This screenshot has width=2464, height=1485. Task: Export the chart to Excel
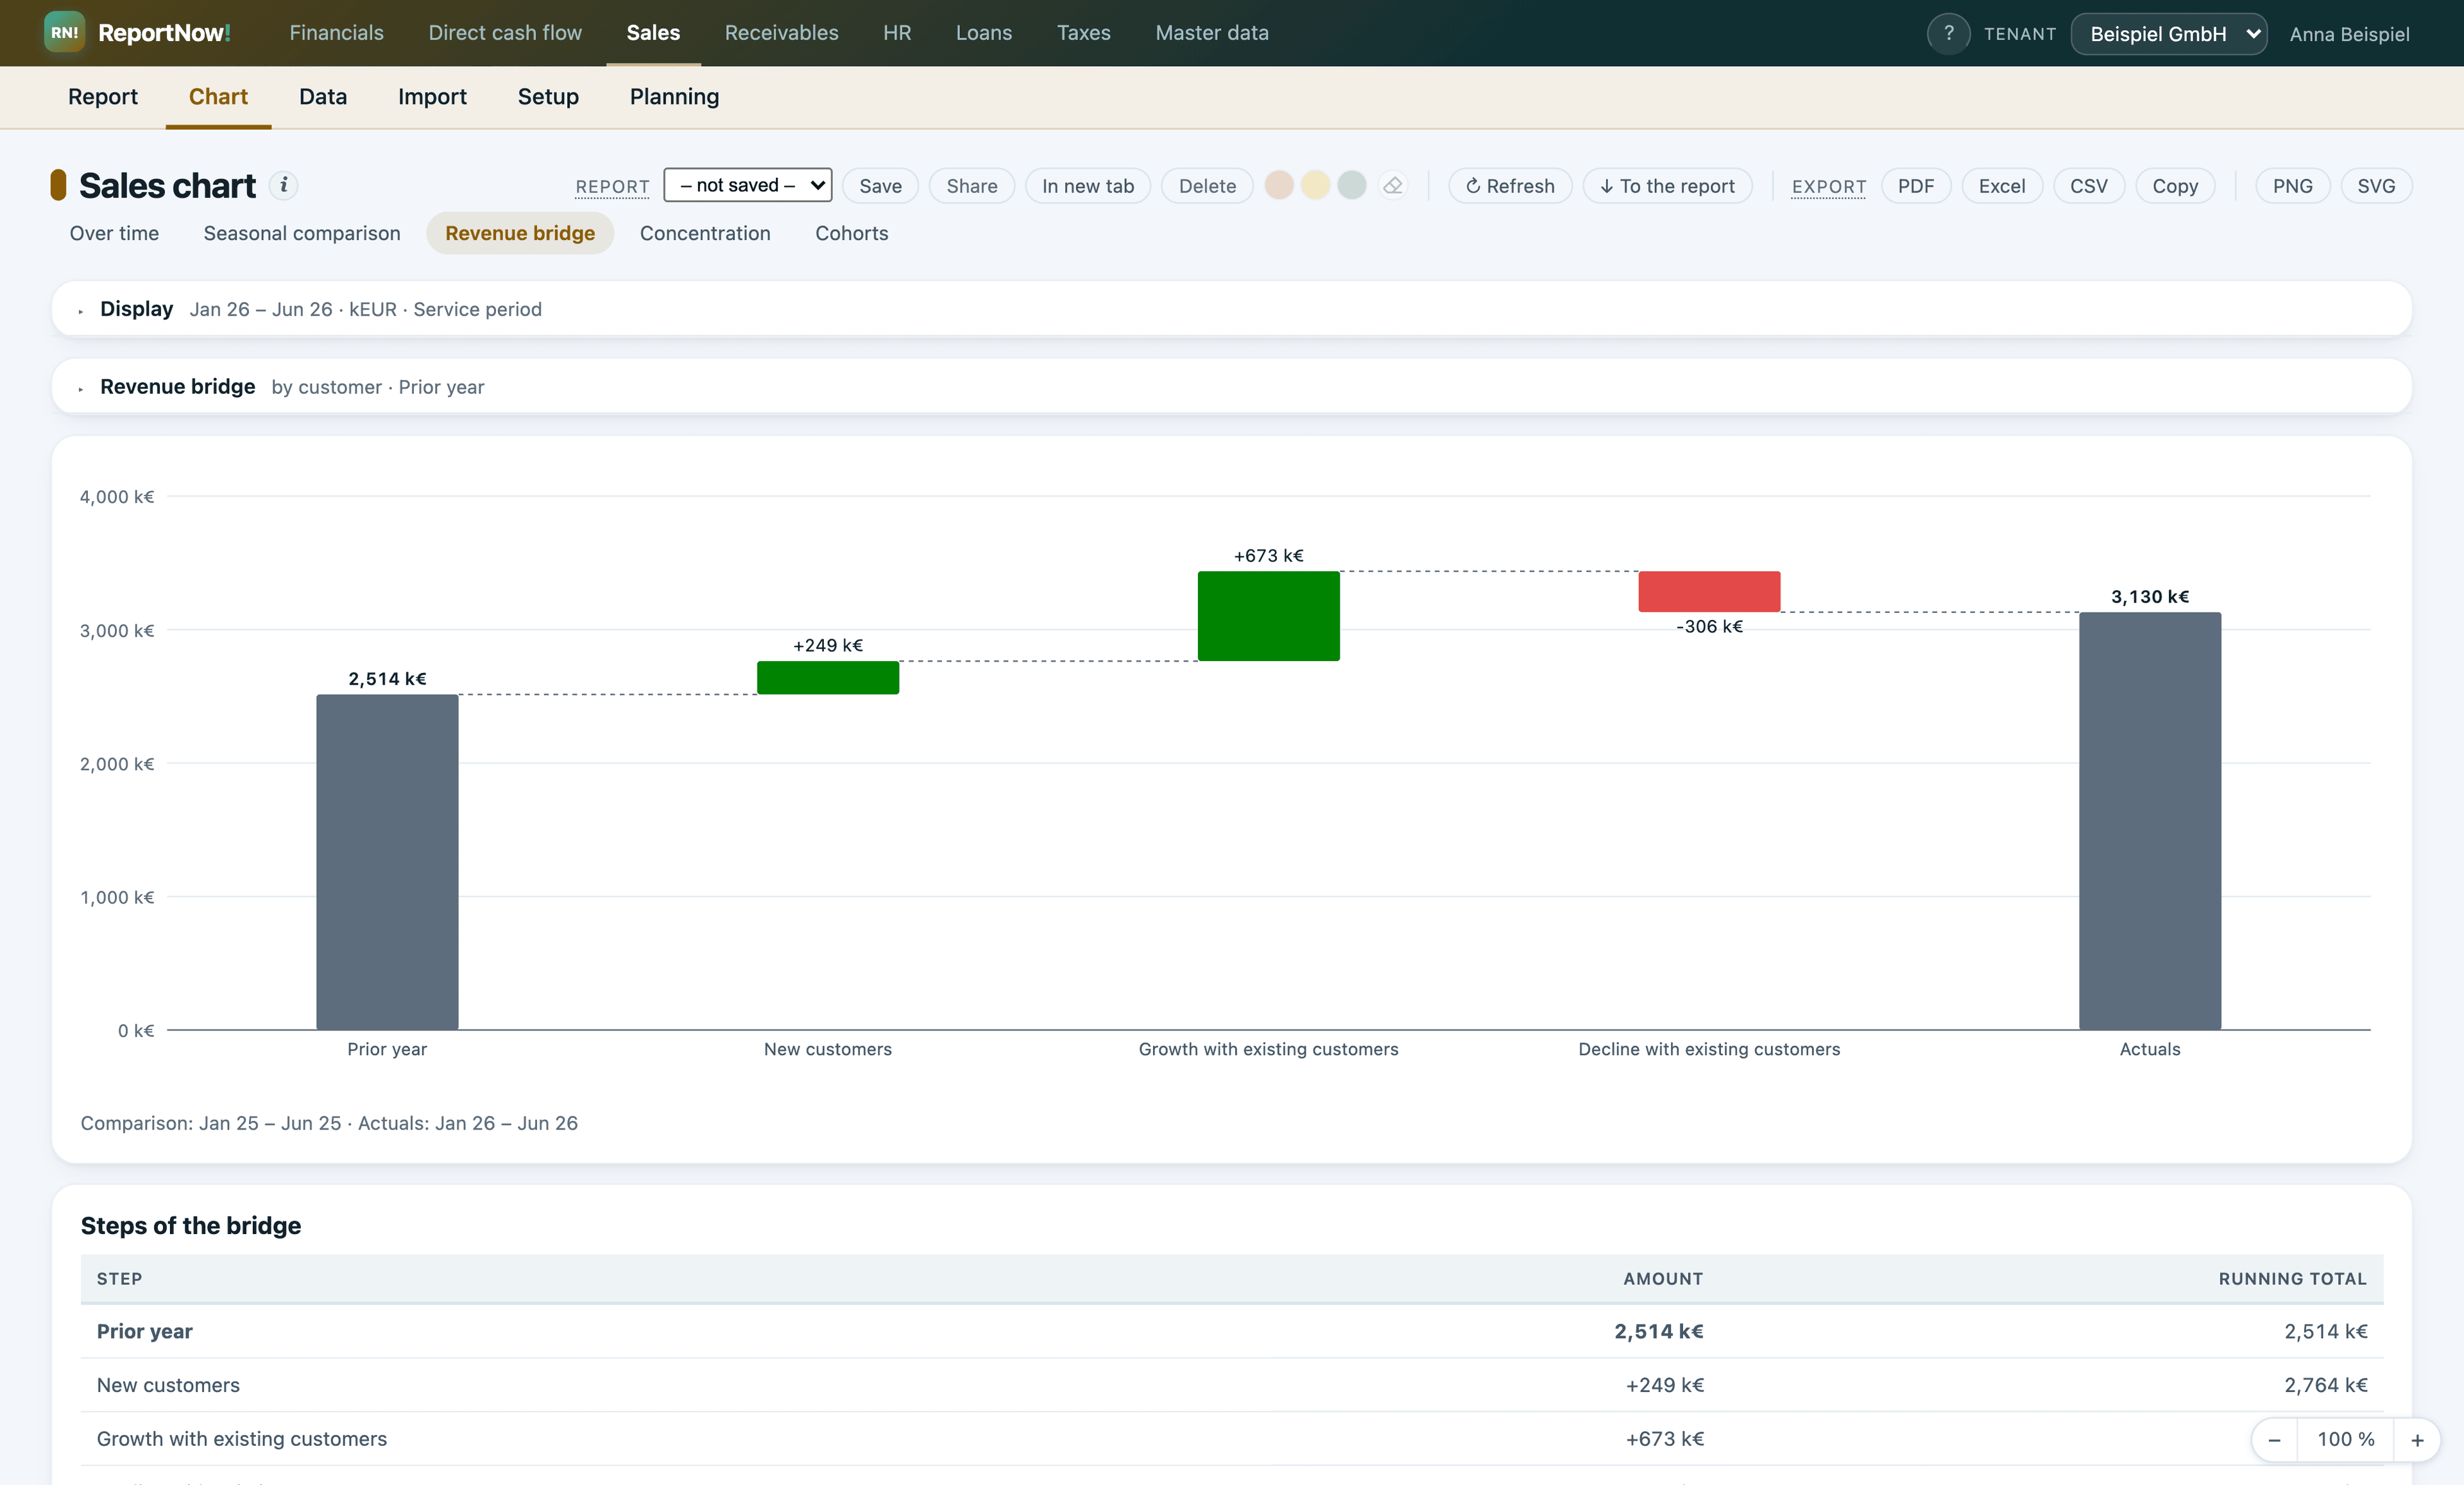pos(2002,186)
